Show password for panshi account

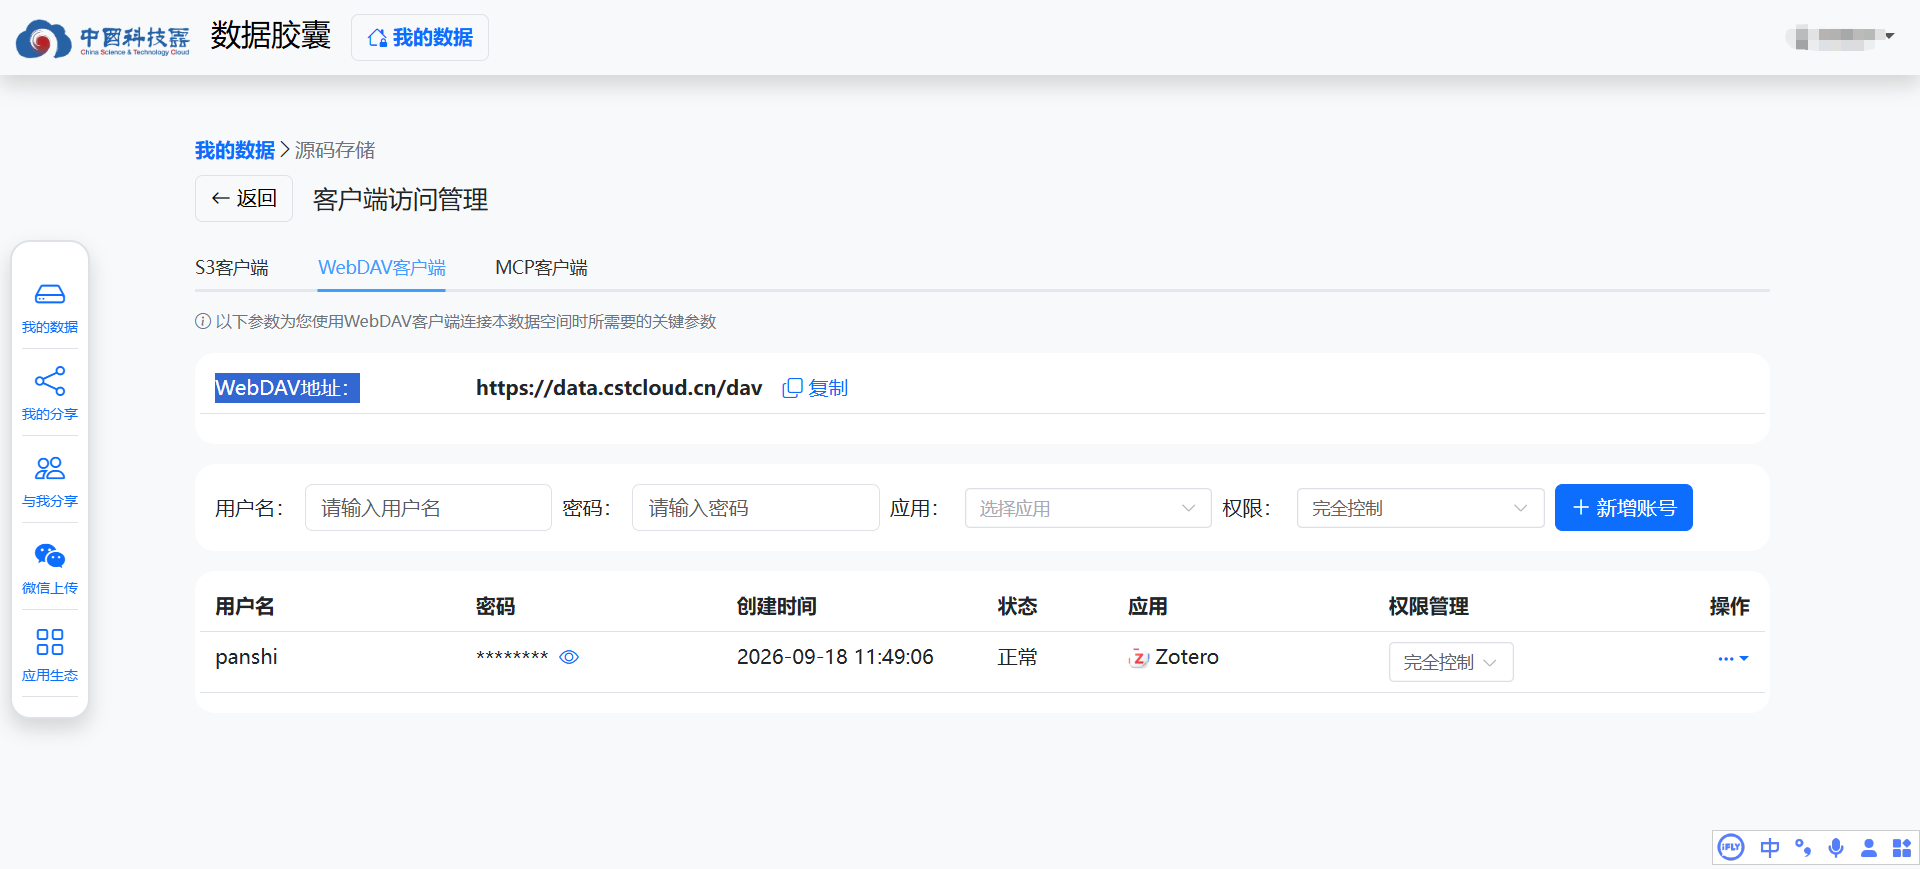point(569,657)
